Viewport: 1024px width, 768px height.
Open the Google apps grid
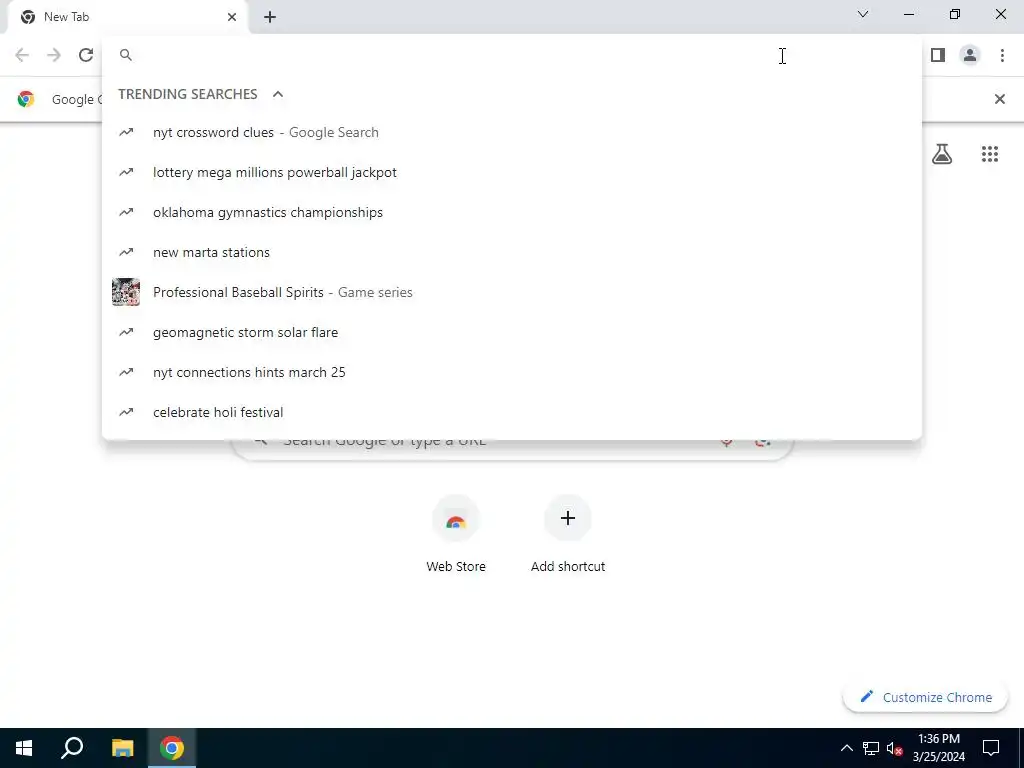coord(990,154)
